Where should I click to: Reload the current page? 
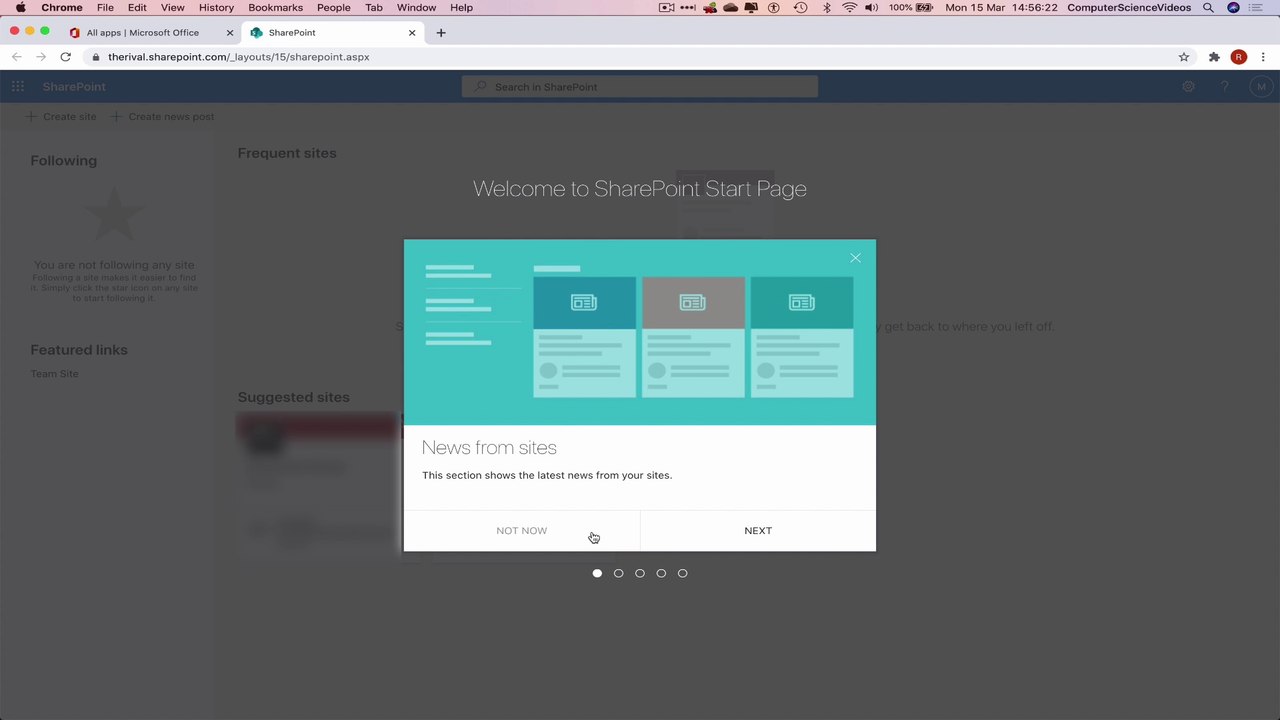pos(65,57)
